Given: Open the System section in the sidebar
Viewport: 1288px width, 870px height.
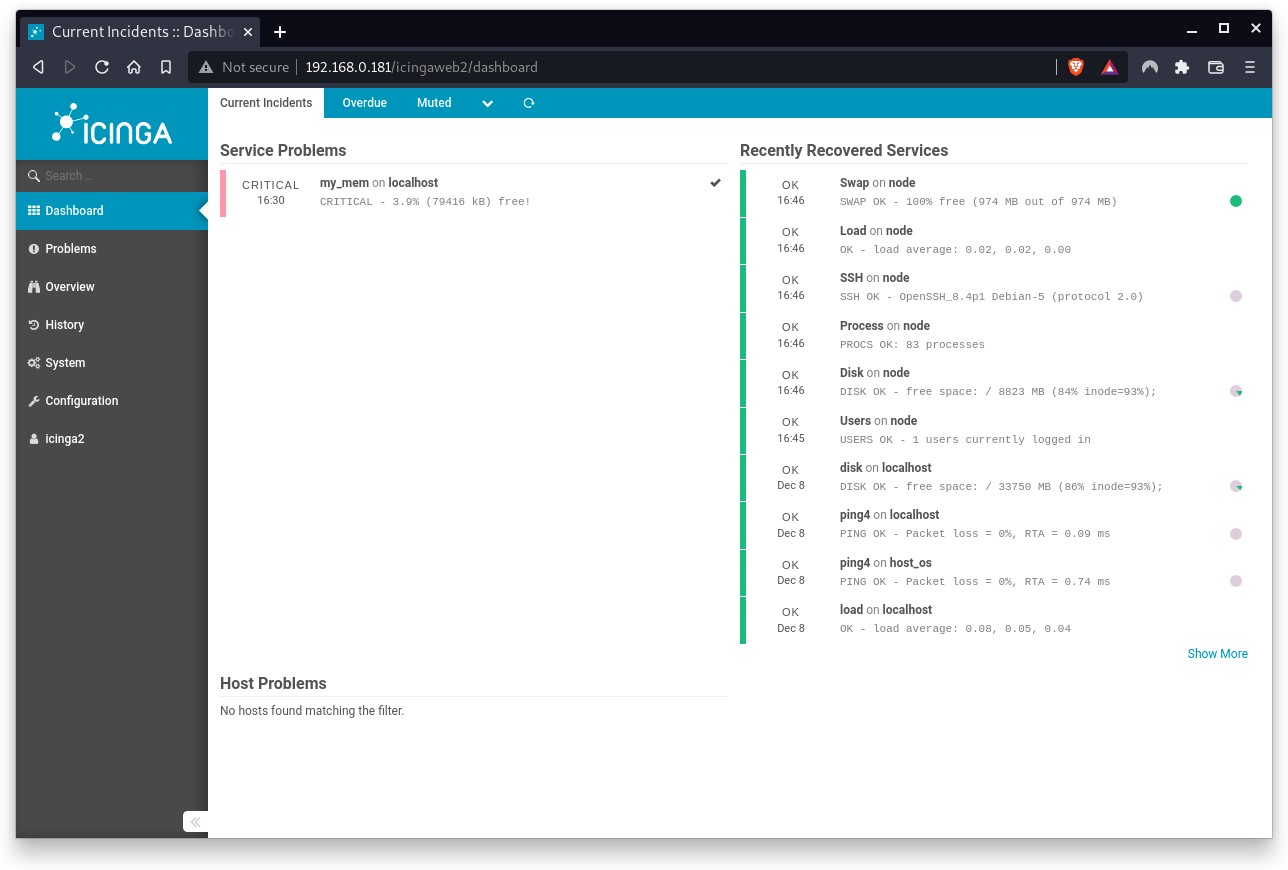Looking at the screenshot, I should click(x=65, y=363).
